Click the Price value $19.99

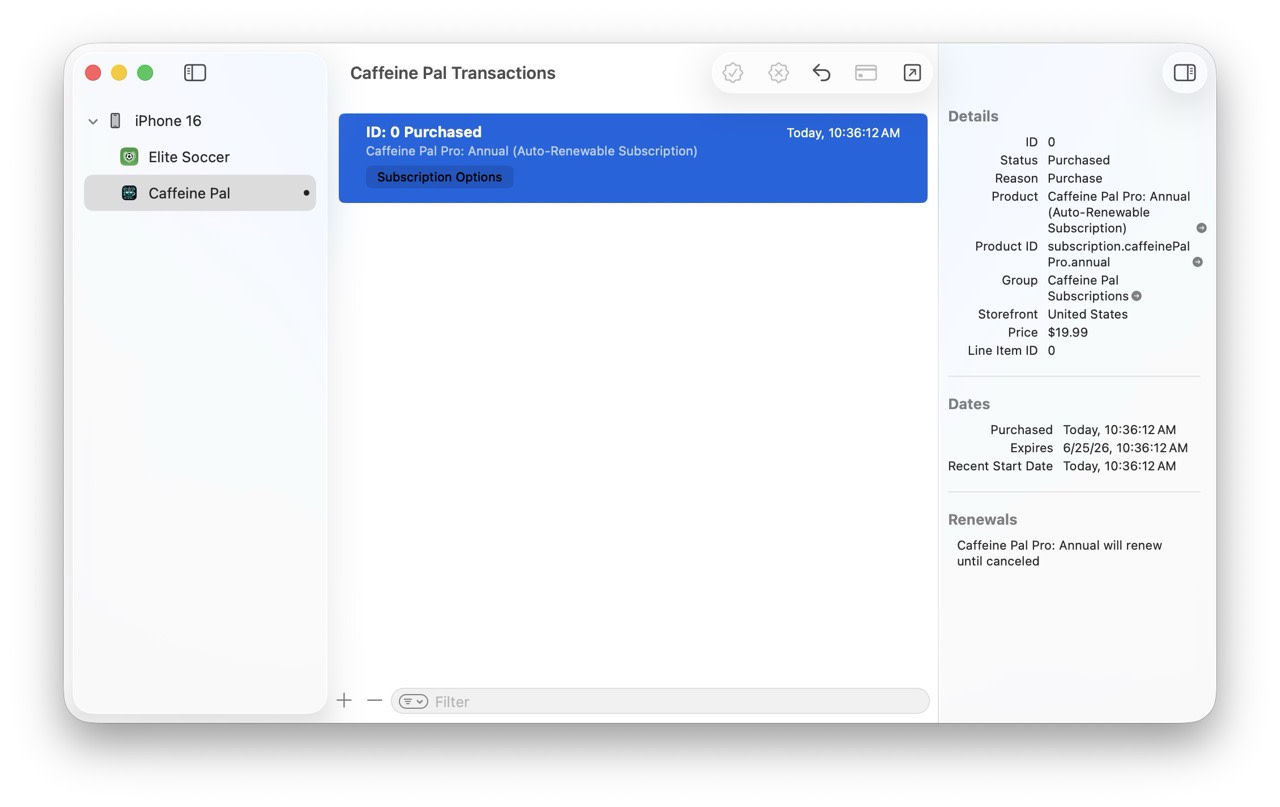1067,332
